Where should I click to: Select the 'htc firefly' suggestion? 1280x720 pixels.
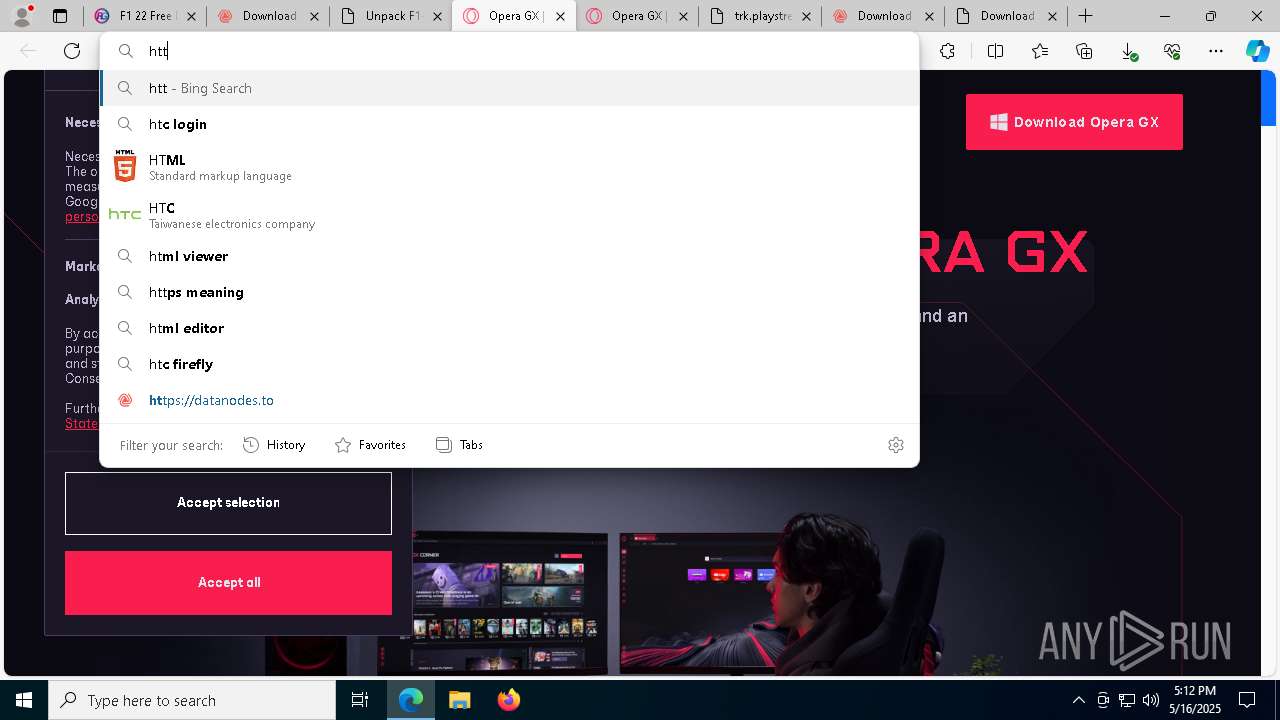509,364
